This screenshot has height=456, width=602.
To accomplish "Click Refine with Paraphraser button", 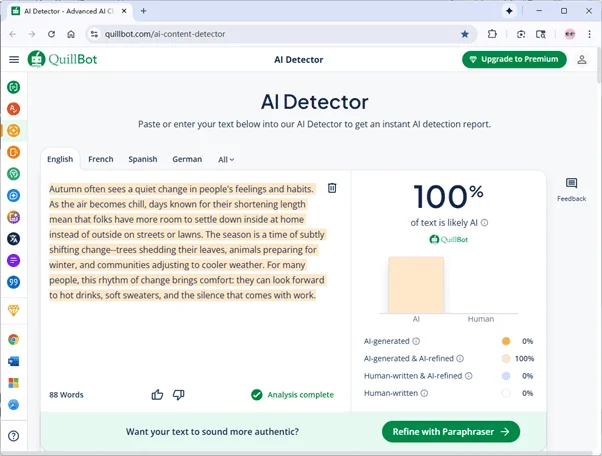I will (451, 432).
